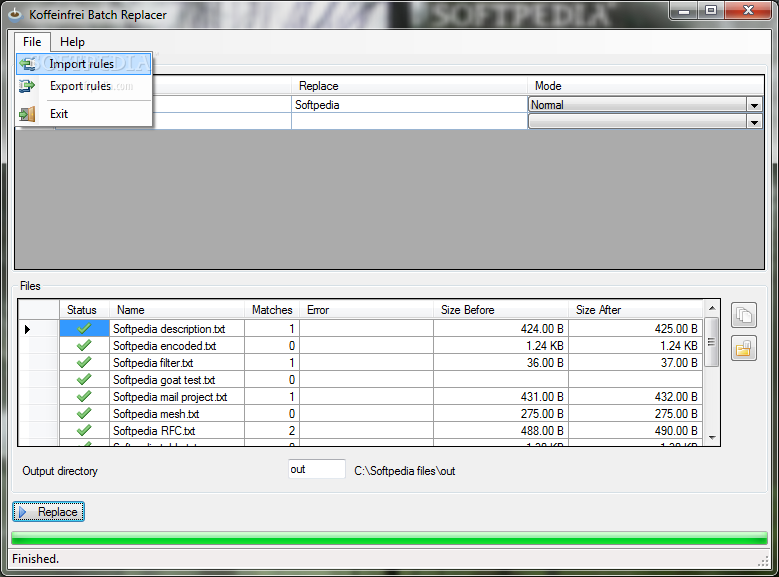779x577 pixels.
Task: Click the C:\Softpedia files\out path text
Action: tap(404, 471)
